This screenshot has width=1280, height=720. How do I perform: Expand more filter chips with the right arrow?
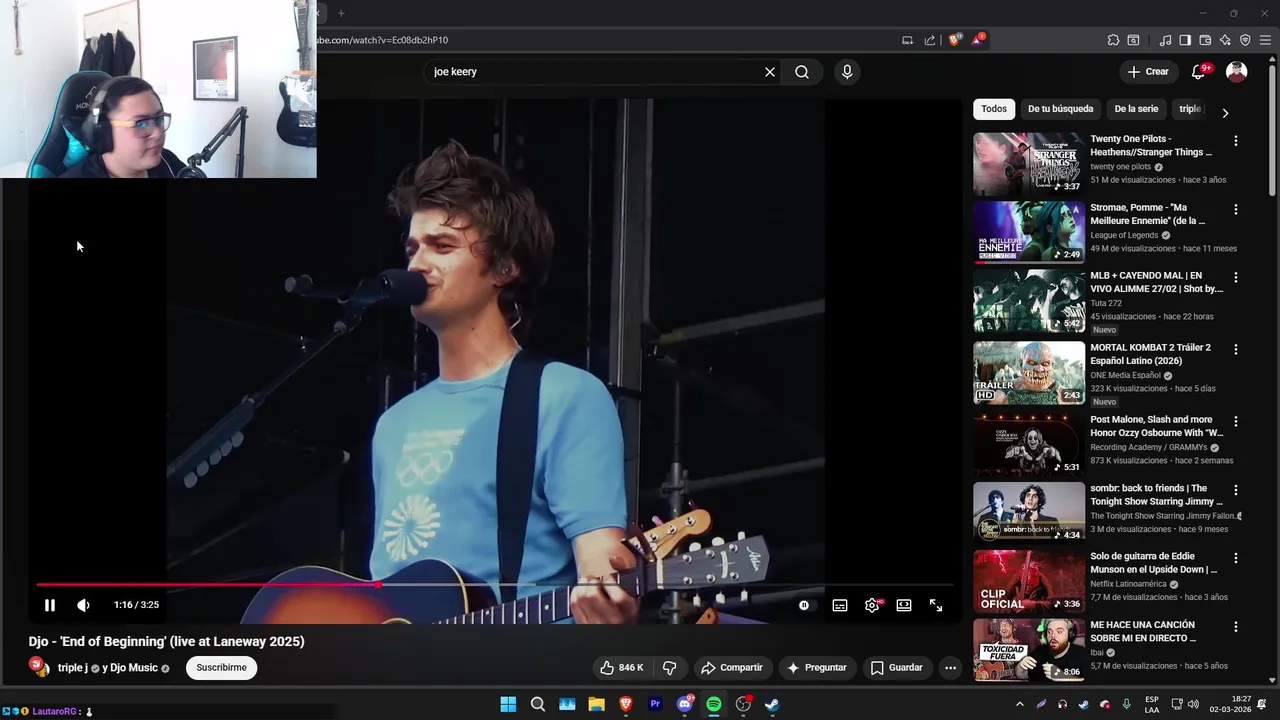[1225, 113]
